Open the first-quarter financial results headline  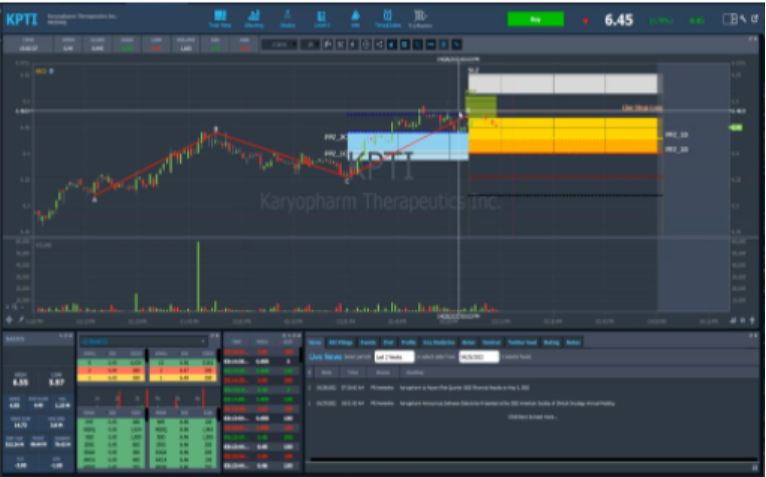click(465, 388)
